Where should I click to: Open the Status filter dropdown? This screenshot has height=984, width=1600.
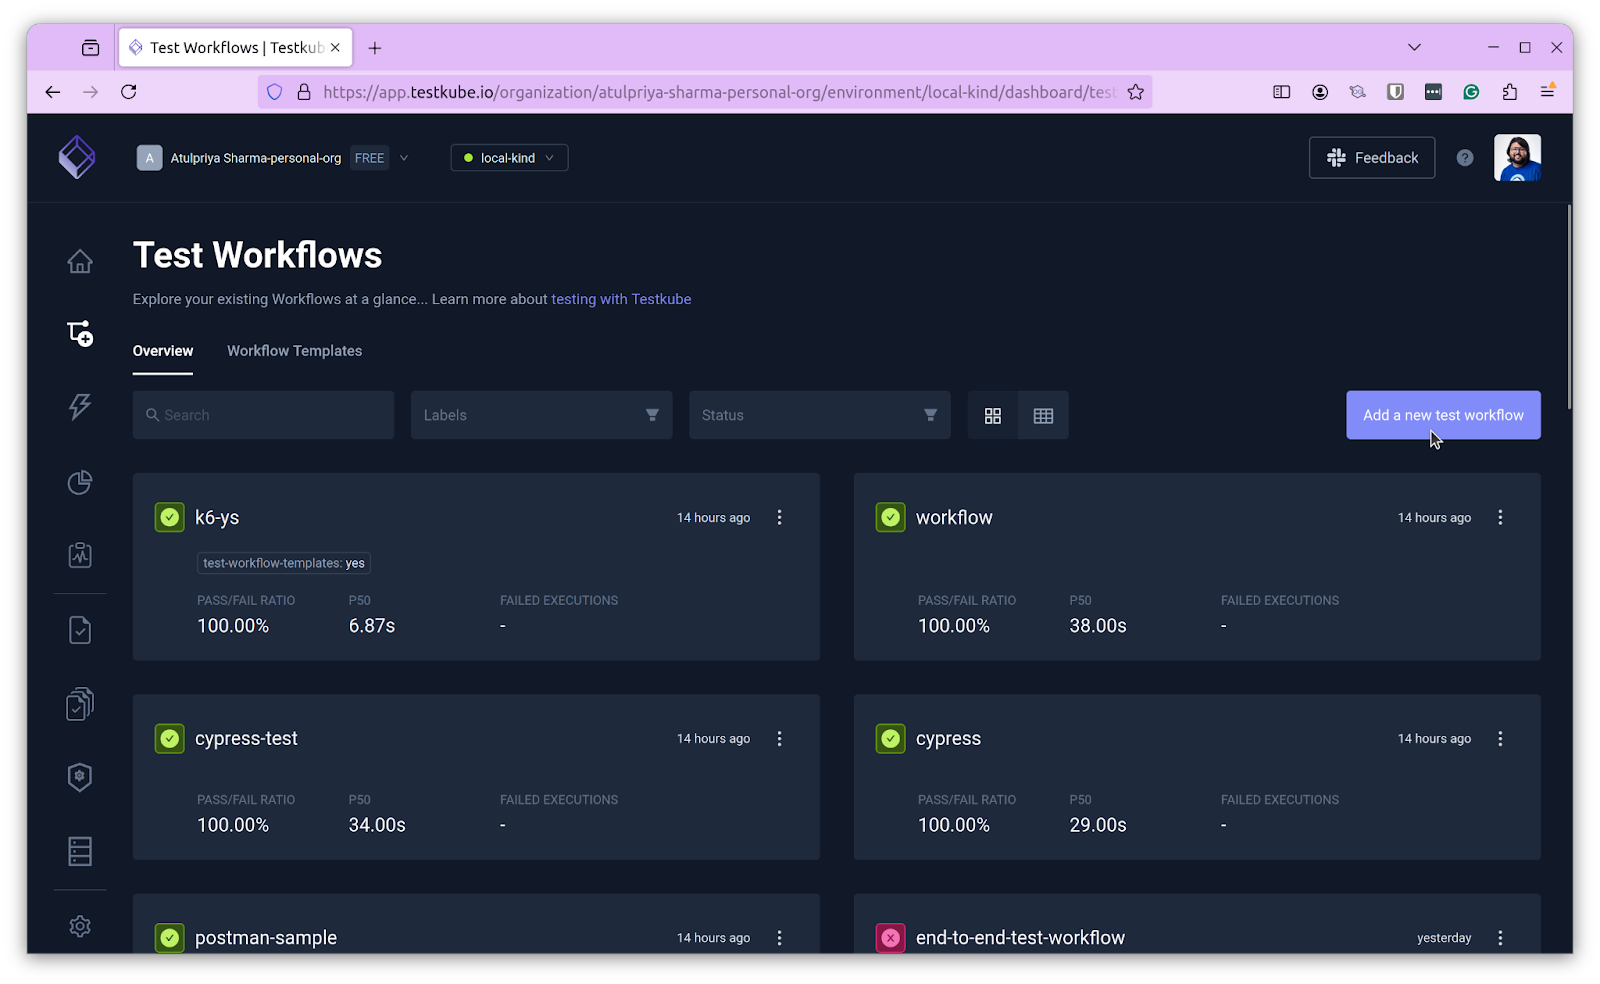pyautogui.click(x=819, y=415)
